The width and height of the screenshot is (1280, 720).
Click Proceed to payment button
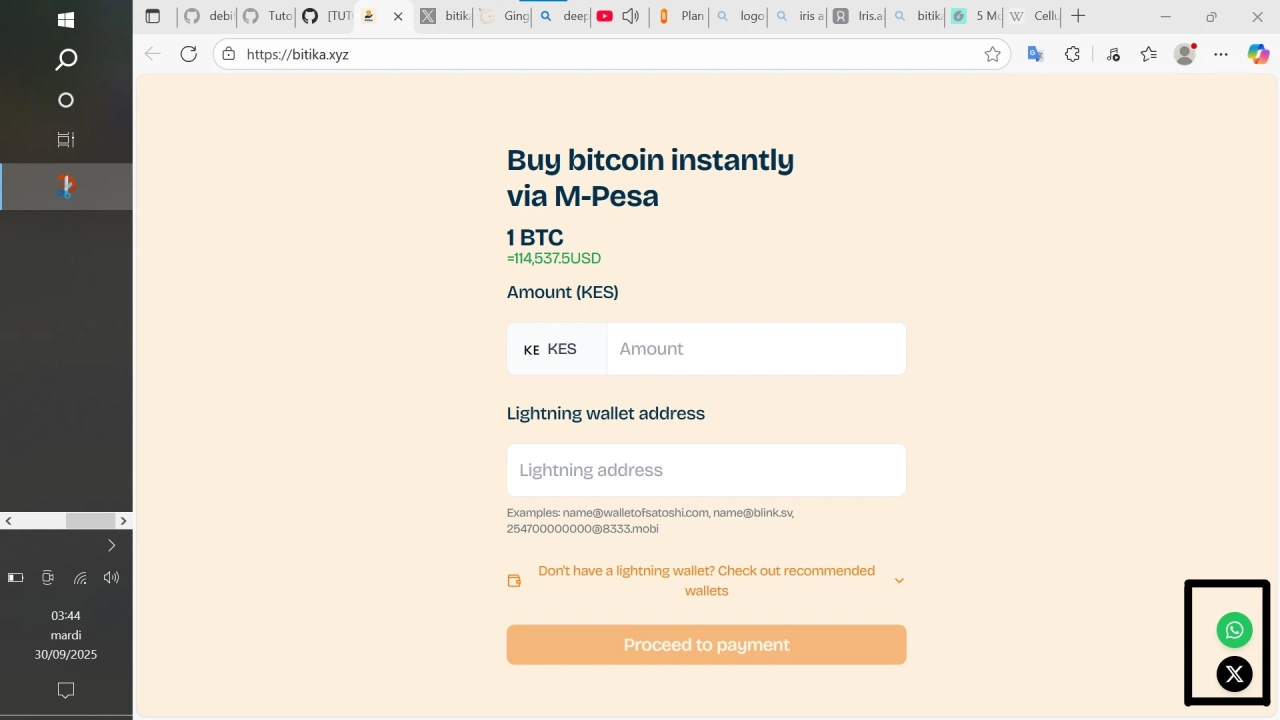point(706,645)
